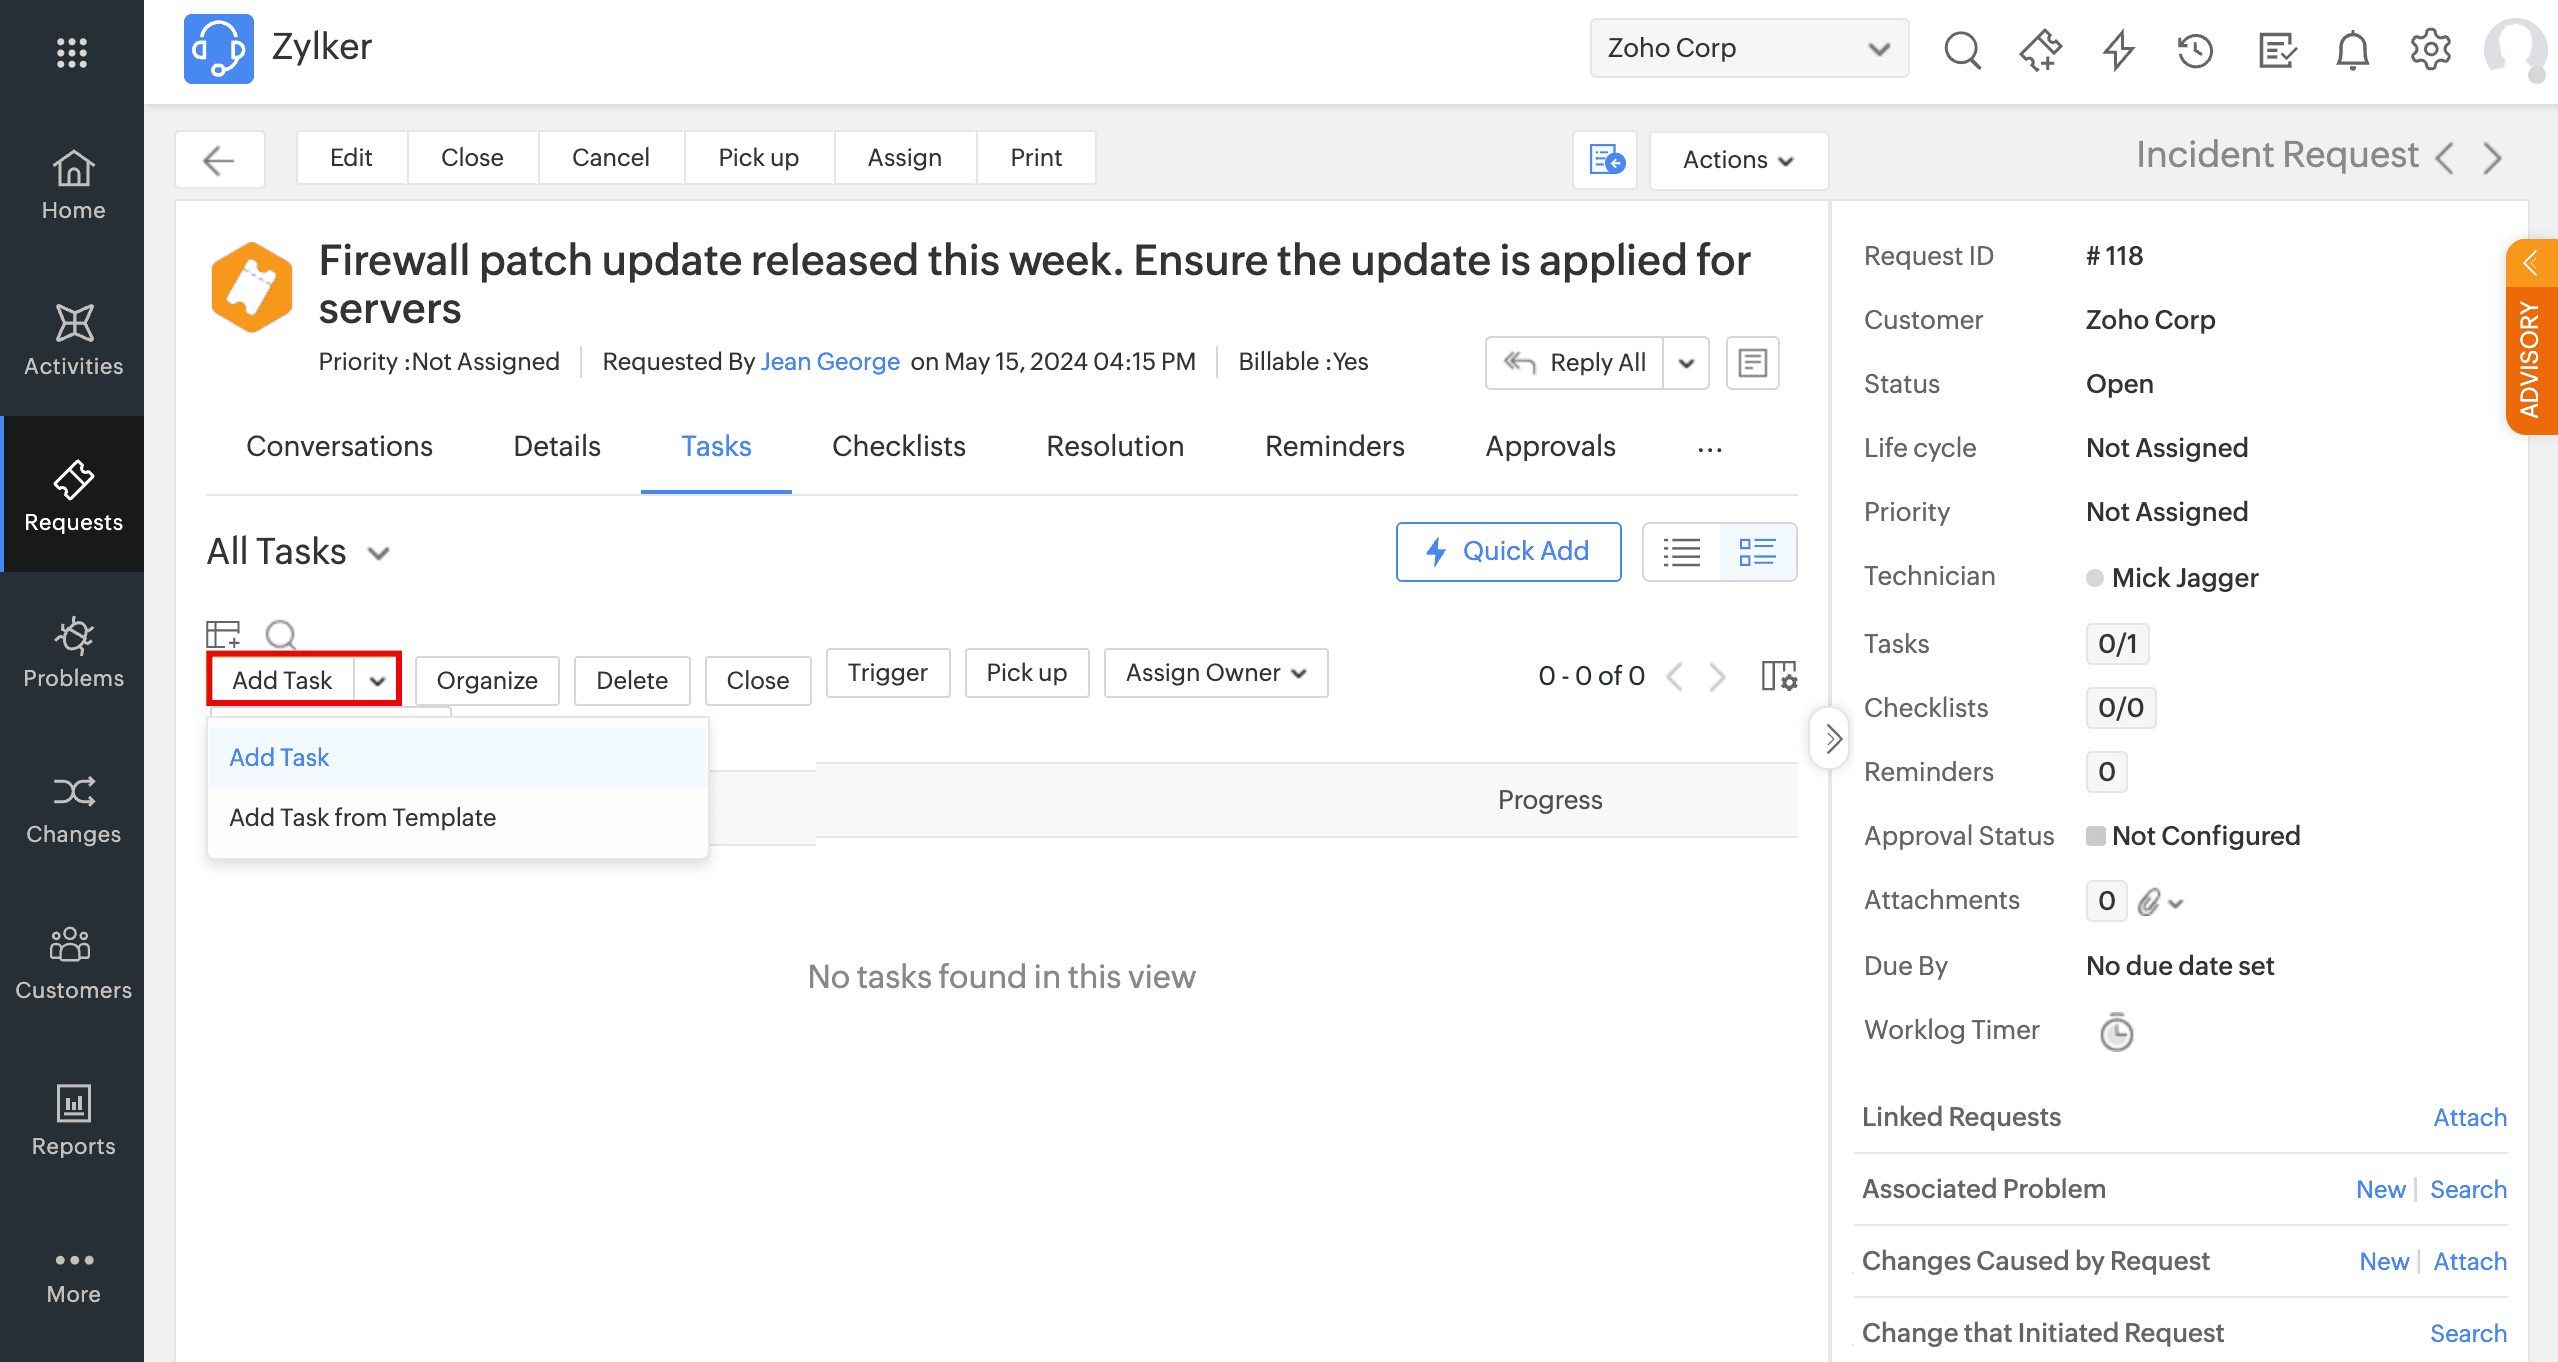Switch to the Checklists tab
This screenshot has width=2558, height=1362.
click(x=898, y=446)
